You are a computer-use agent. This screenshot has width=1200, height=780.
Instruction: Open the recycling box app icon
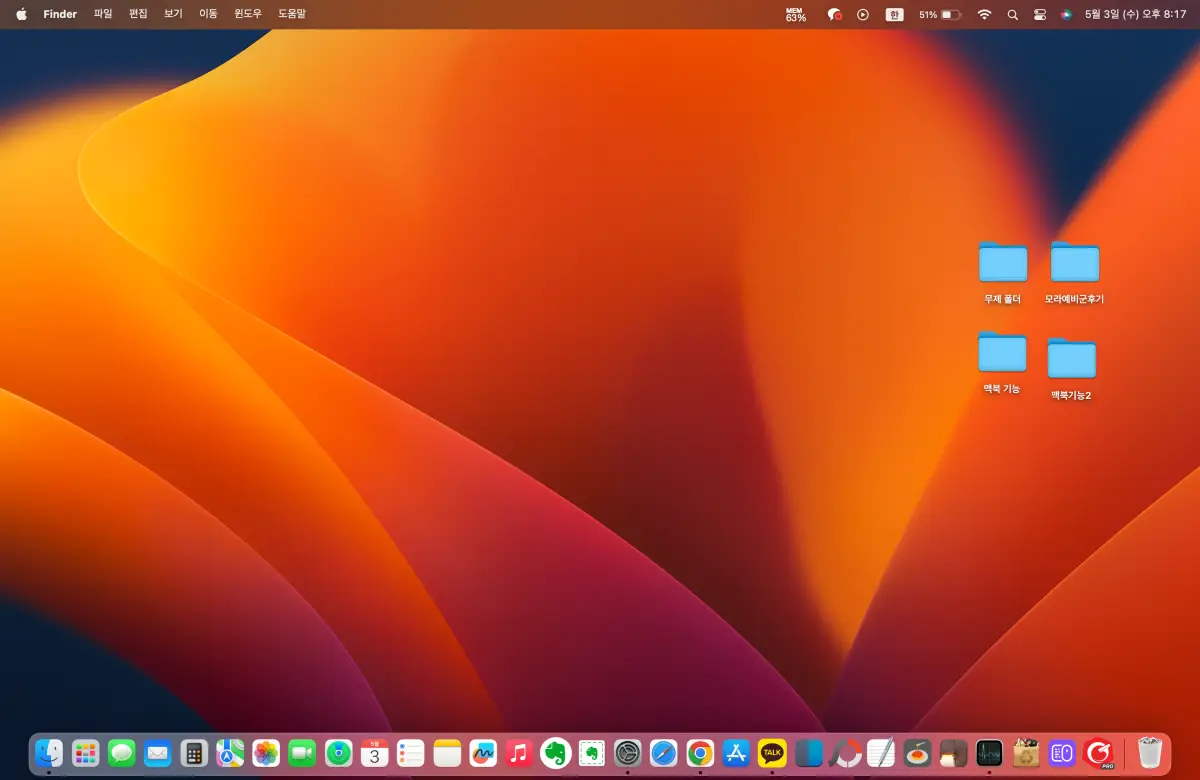coord(1026,753)
